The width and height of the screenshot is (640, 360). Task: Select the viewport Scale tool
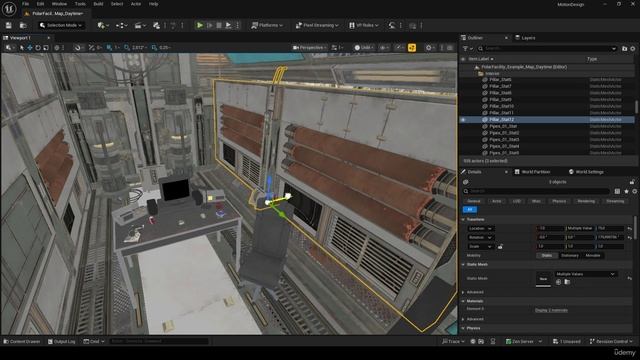46,48
